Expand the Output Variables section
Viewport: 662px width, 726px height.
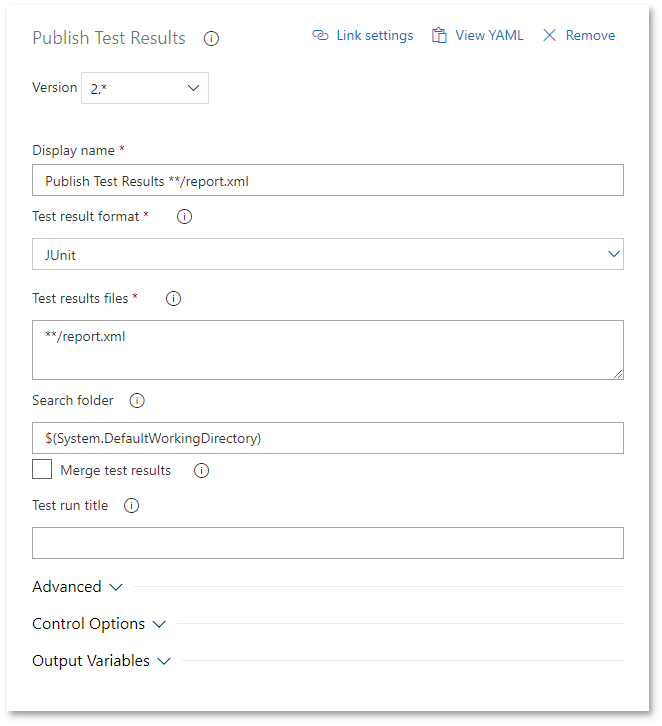point(101,661)
